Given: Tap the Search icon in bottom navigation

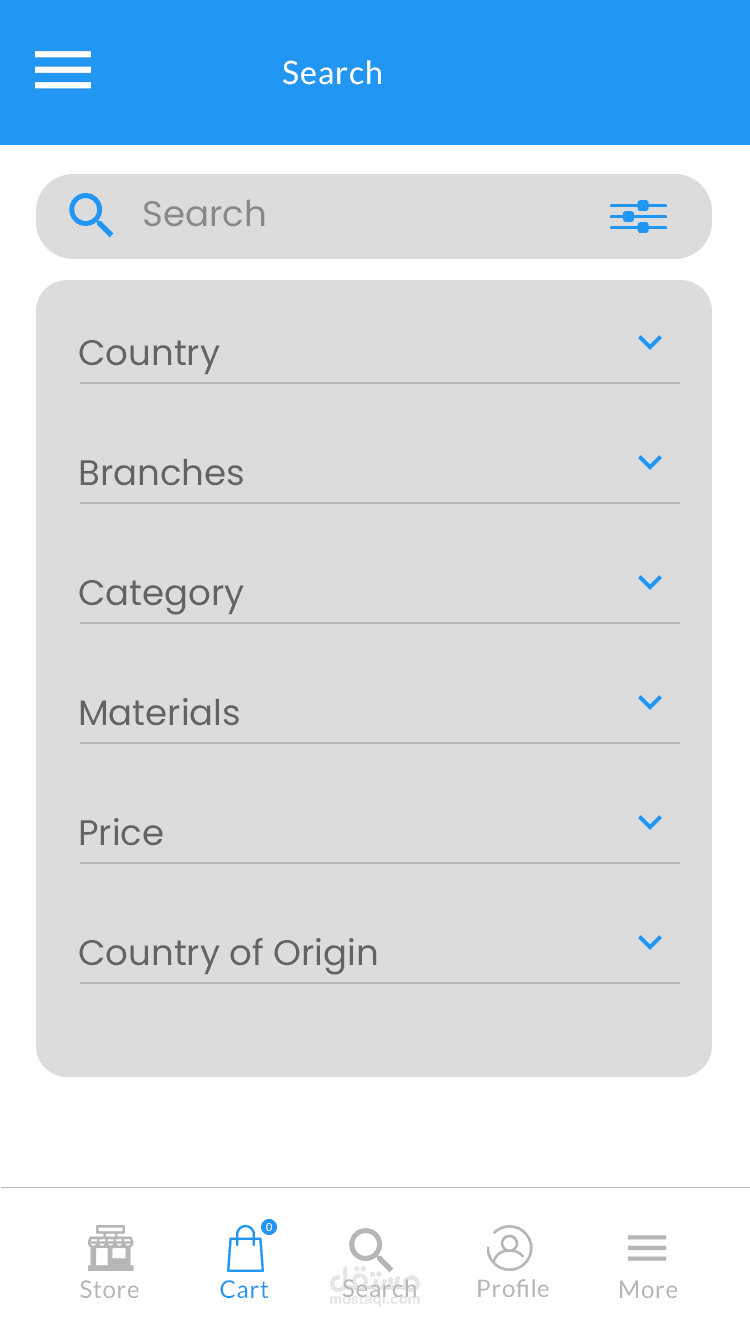Looking at the screenshot, I should point(370,1250).
